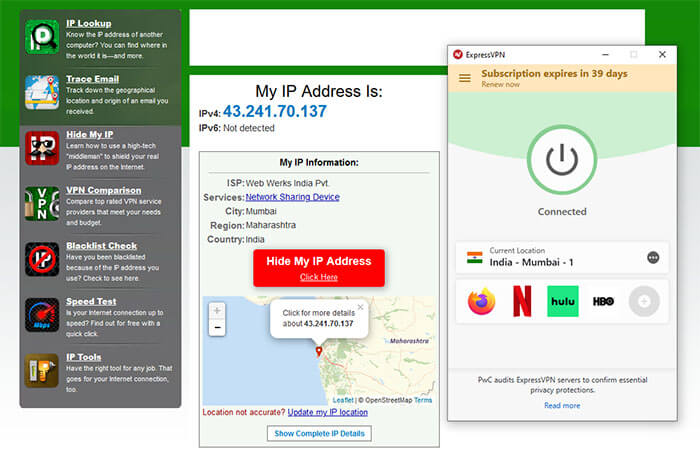Click the IP Tools drill icon
Image resolution: width=700 pixels, height=455 pixels.
click(42, 371)
